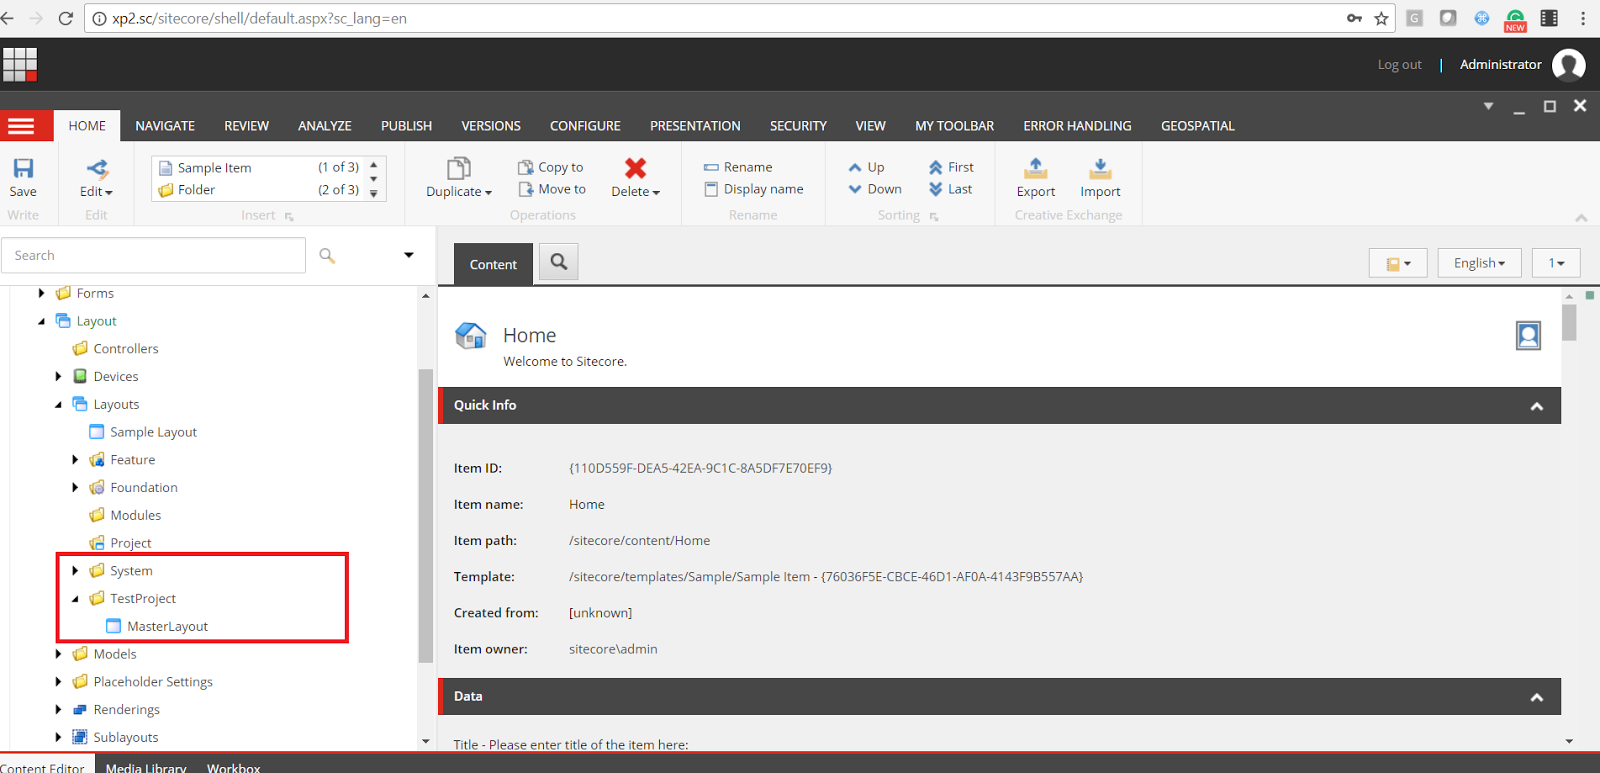Open the red hamburger Sitecore menu

(x=21, y=126)
